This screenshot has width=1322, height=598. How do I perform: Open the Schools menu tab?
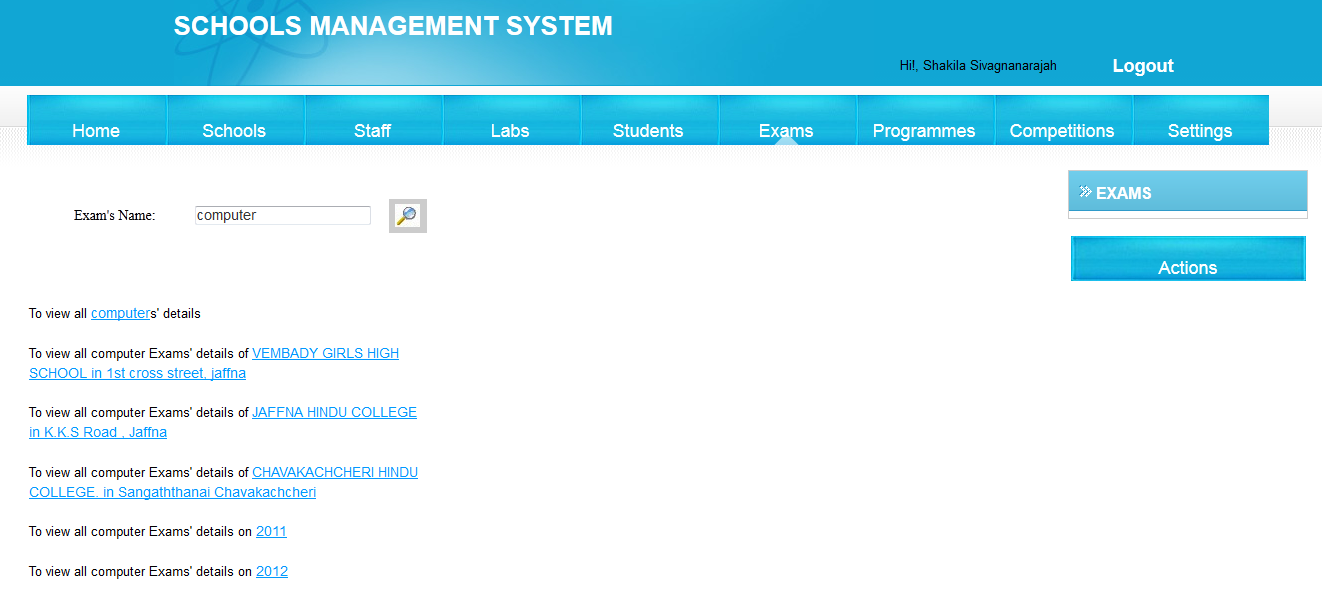pos(234,130)
